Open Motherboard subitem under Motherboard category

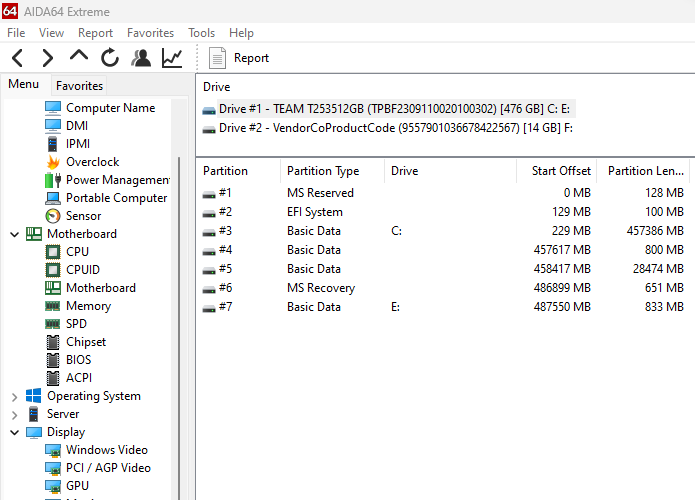pos(101,288)
